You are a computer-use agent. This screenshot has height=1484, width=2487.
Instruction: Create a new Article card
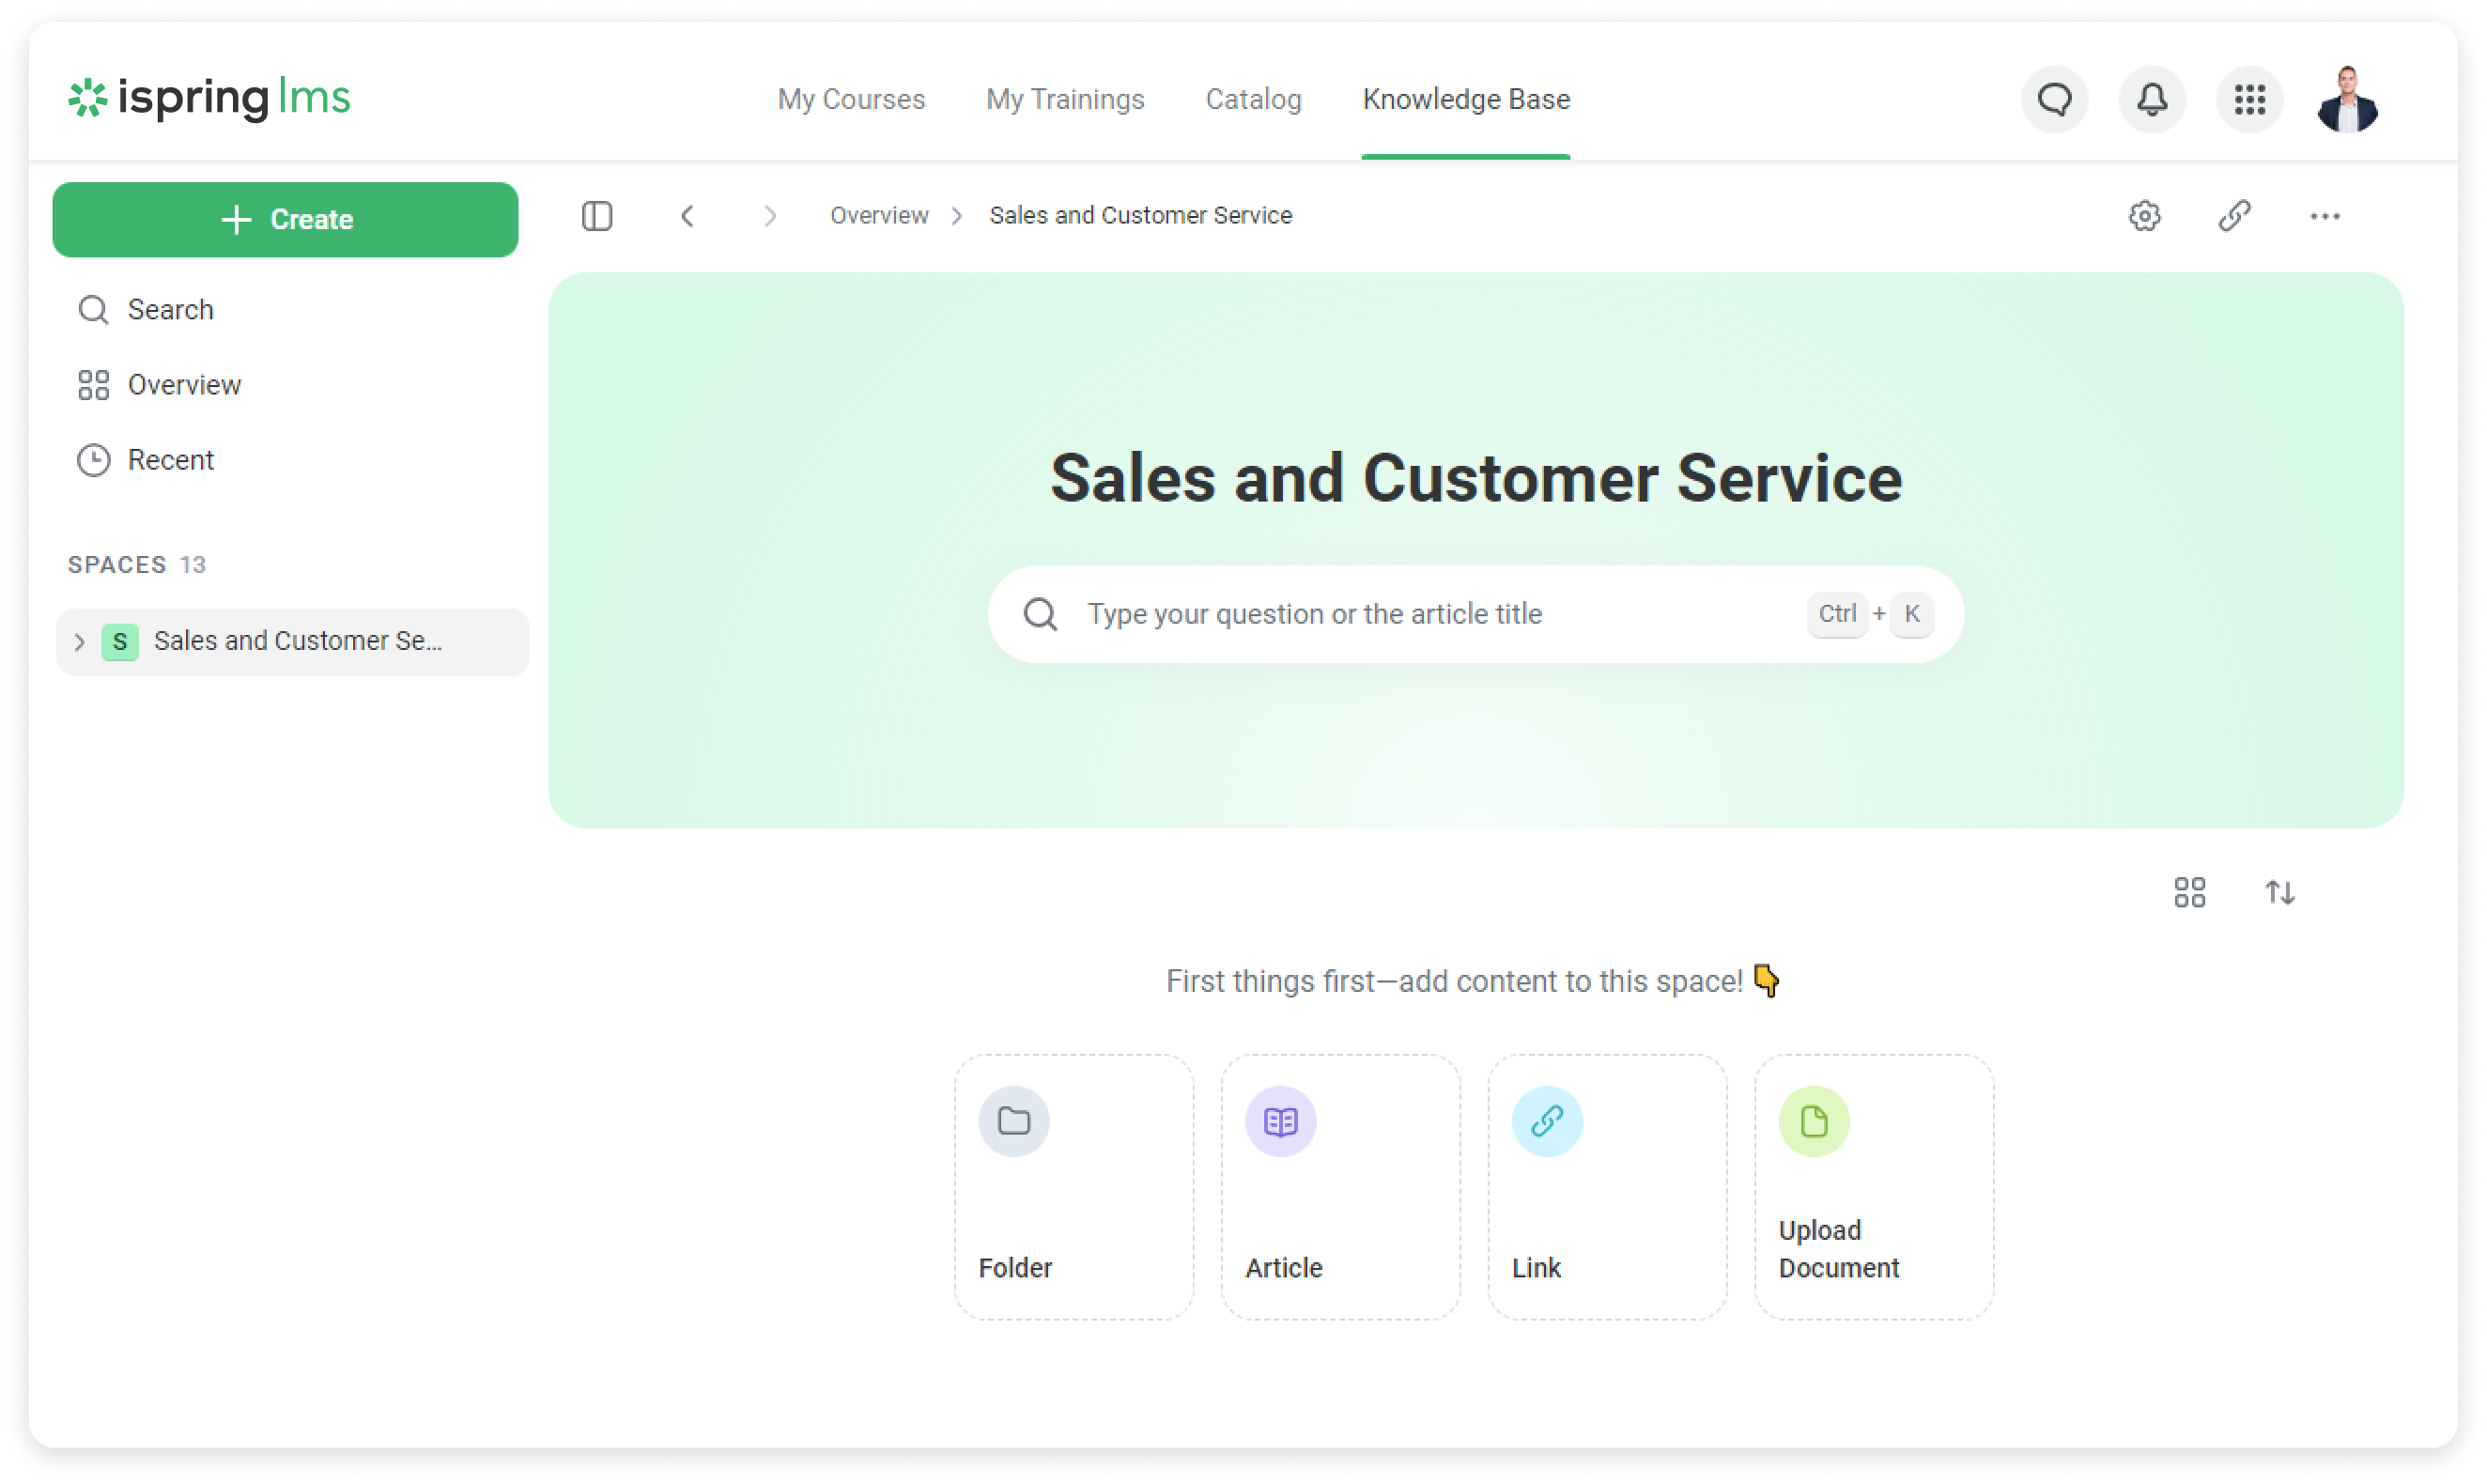click(x=1340, y=1186)
